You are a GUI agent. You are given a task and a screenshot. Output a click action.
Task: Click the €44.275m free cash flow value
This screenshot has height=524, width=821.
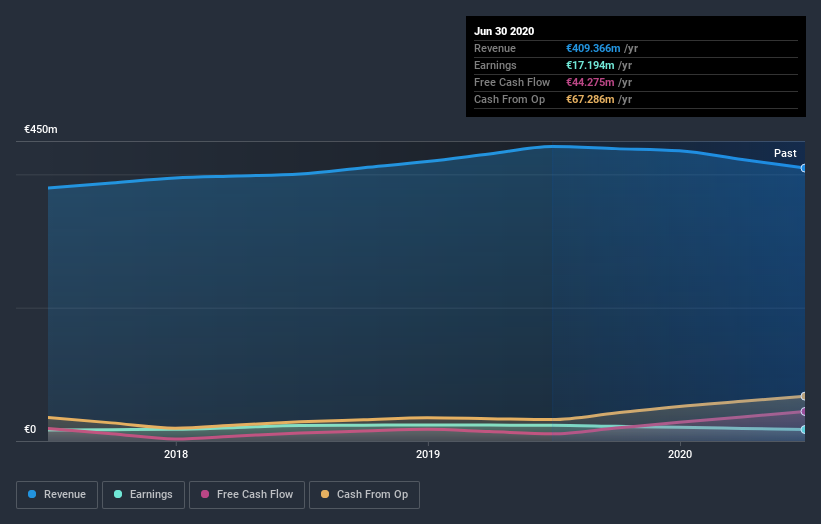coord(590,82)
